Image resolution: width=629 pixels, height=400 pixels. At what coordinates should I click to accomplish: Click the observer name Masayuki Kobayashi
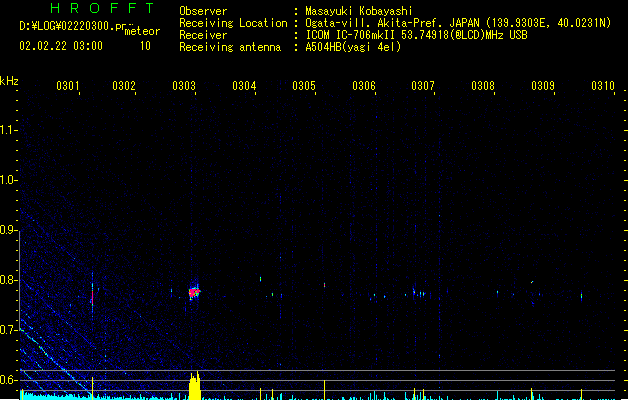pyautogui.click(x=359, y=11)
